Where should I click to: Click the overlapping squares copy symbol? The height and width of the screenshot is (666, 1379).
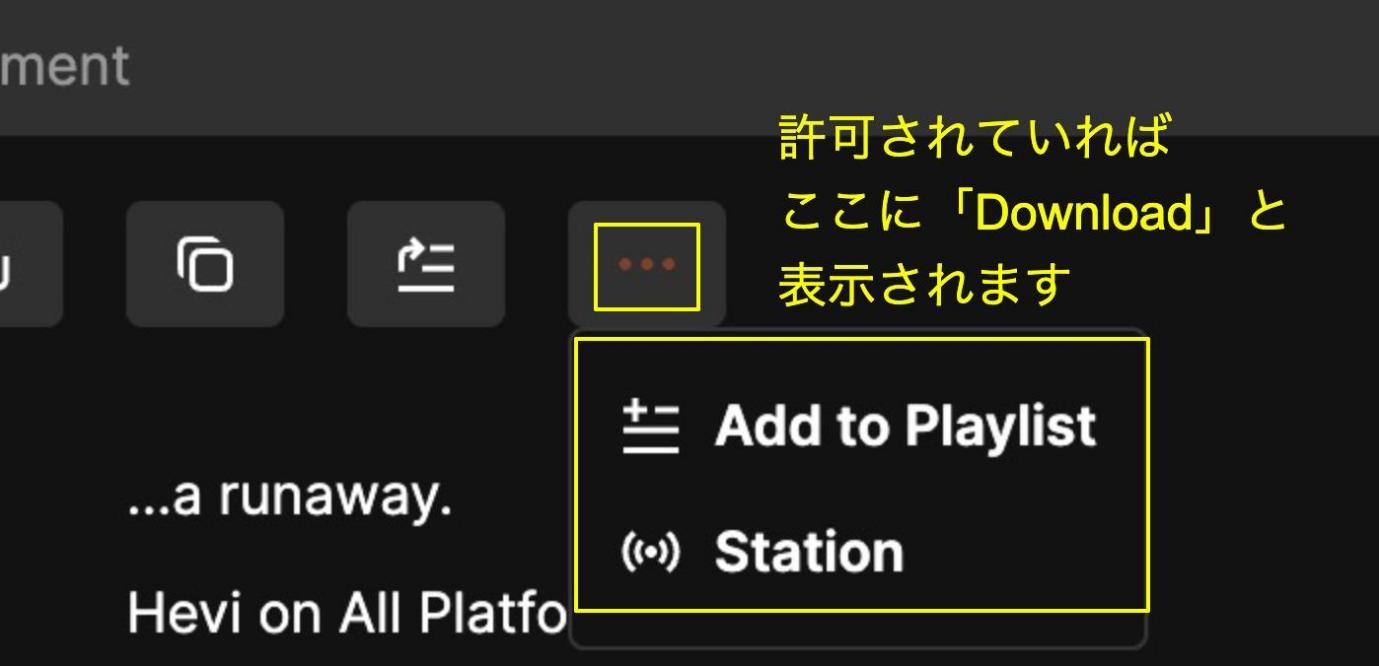click(x=205, y=264)
